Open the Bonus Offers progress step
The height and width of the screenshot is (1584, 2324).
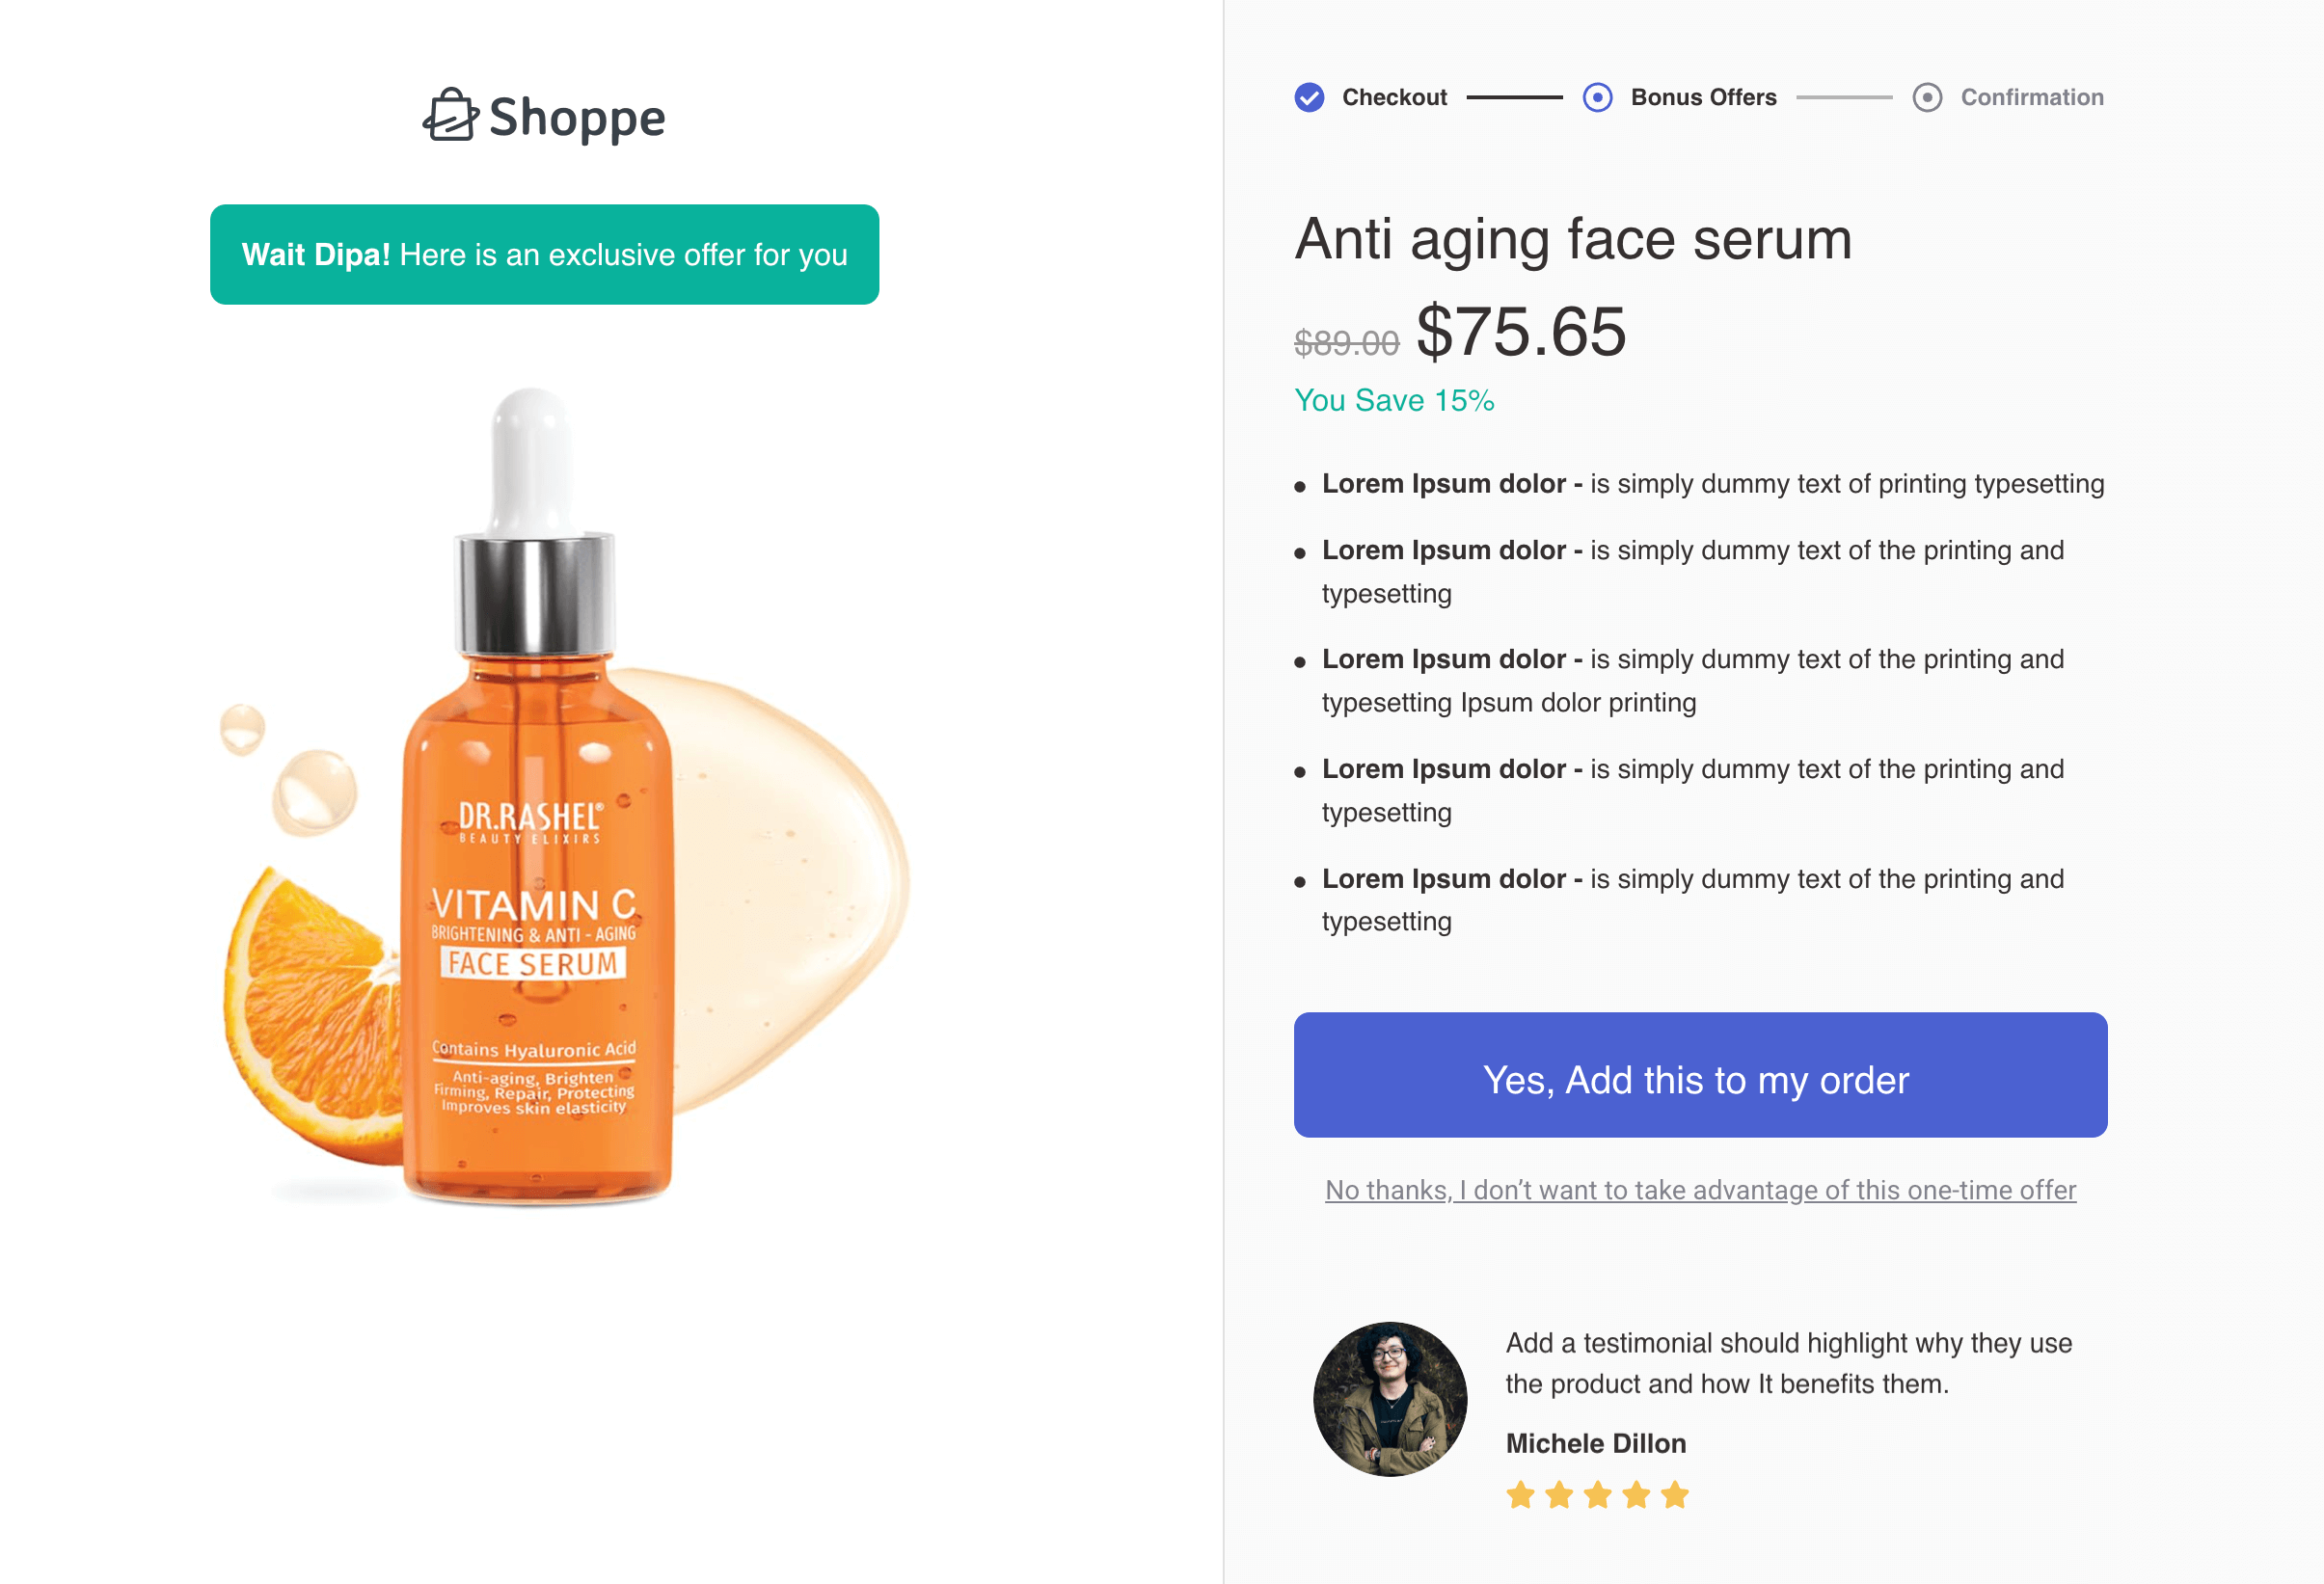[x=1702, y=97]
